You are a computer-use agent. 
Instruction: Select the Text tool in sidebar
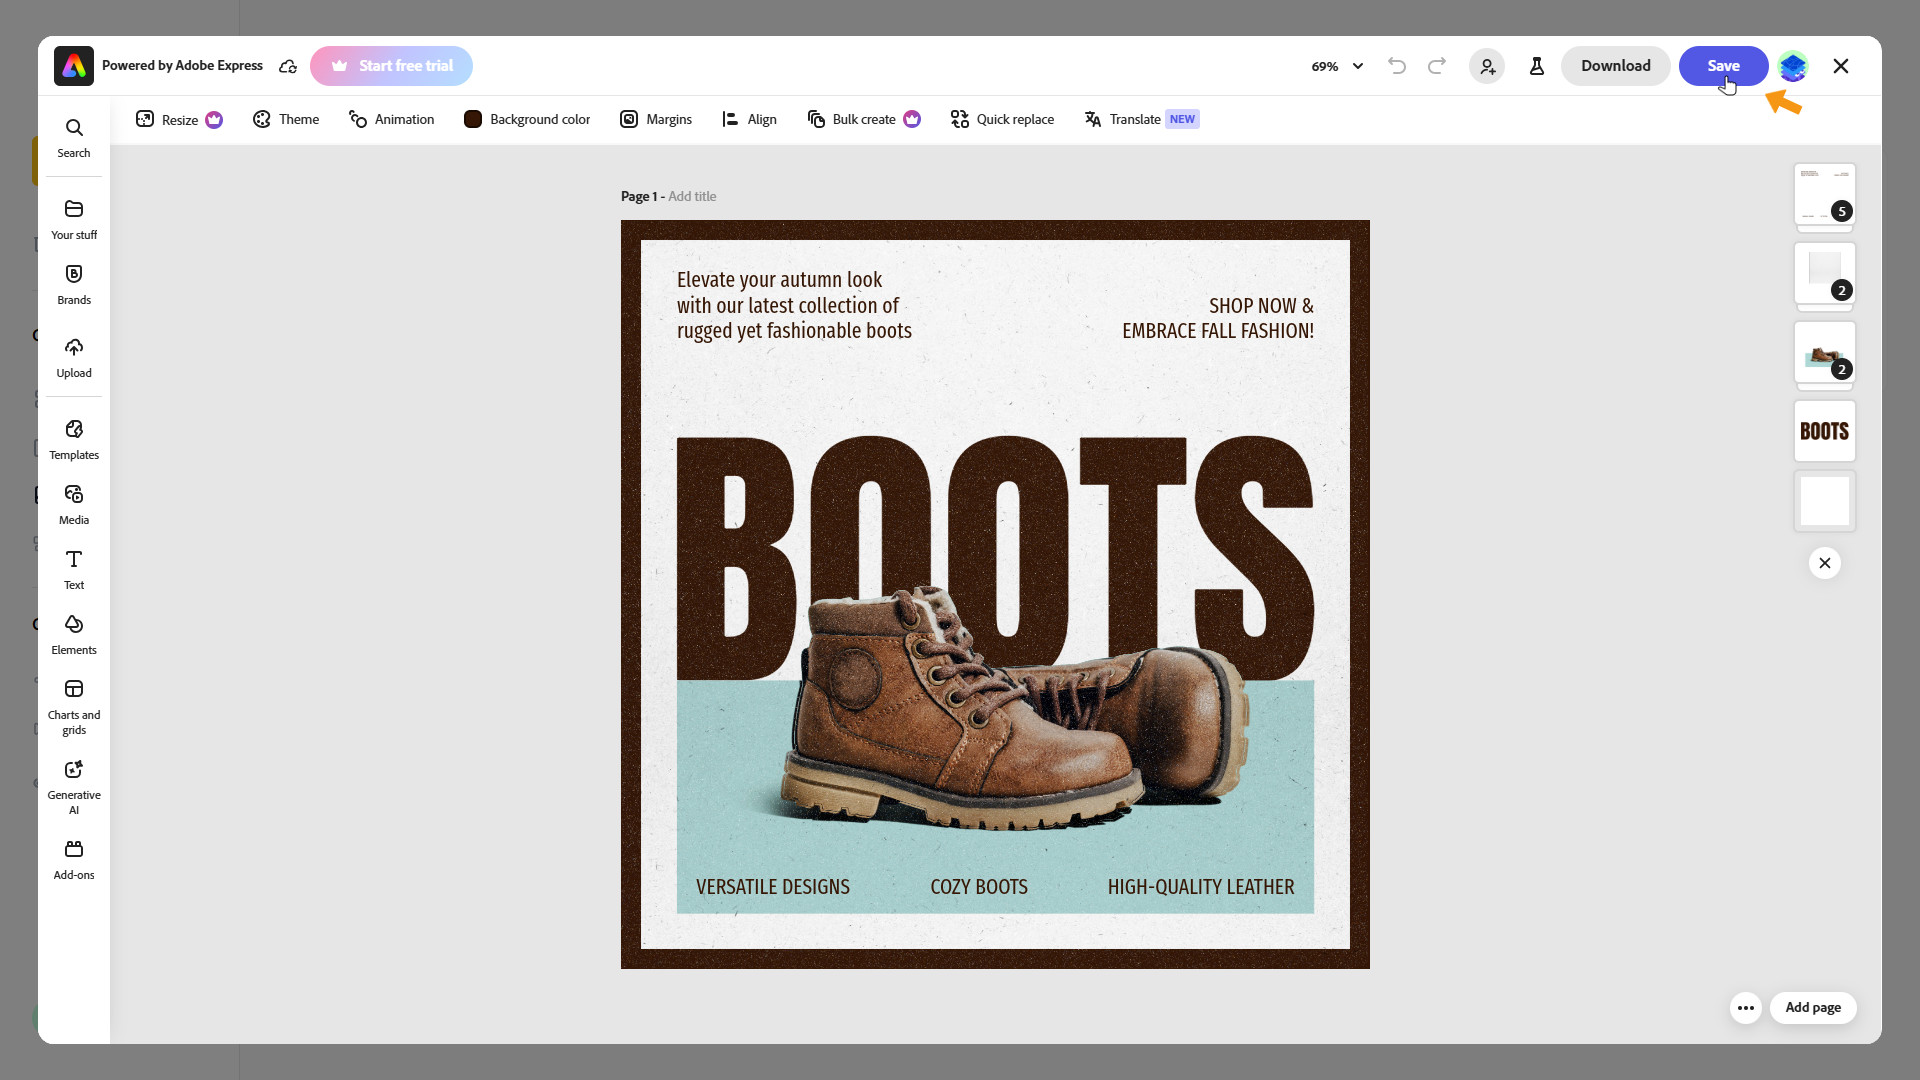(x=73, y=569)
